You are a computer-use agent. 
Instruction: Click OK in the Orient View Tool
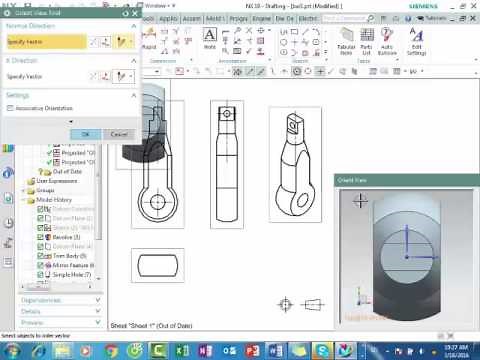tap(86, 134)
